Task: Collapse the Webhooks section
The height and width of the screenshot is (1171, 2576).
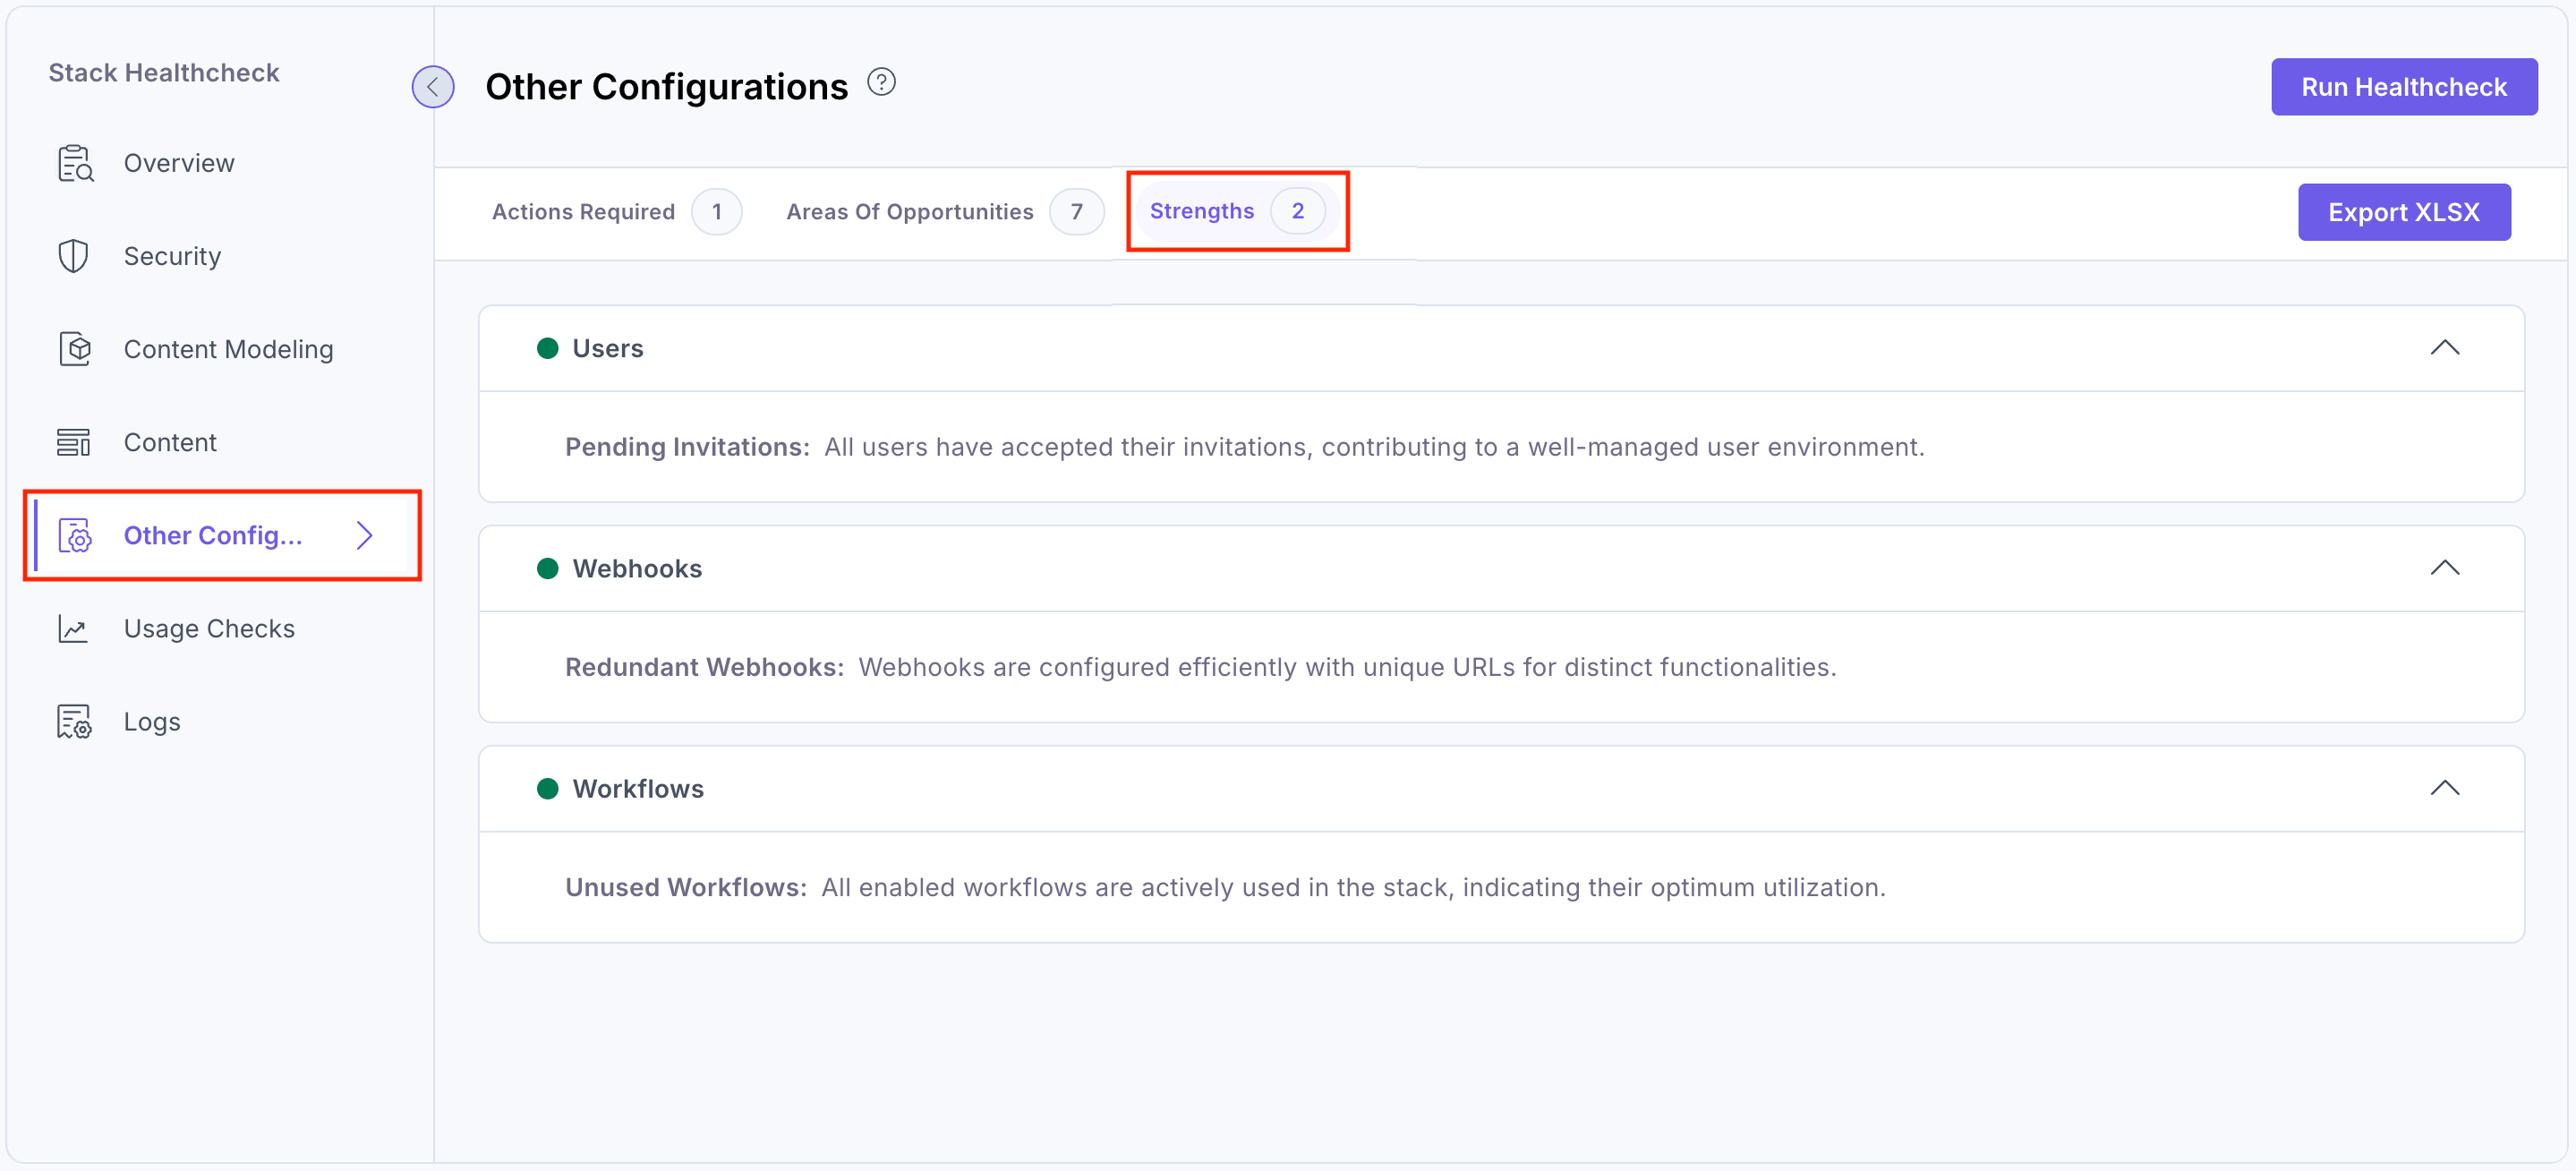Action: tap(2446, 567)
